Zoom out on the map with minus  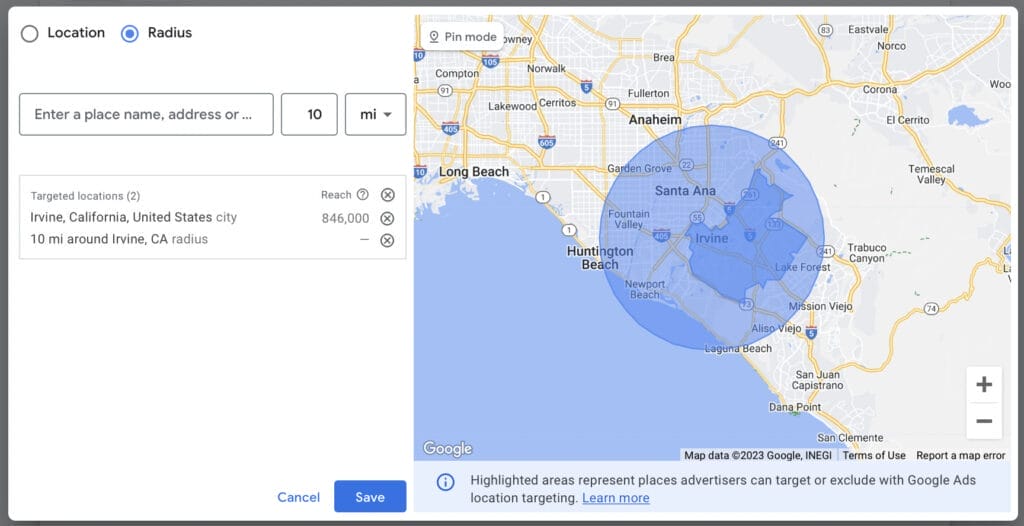(x=984, y=421)
